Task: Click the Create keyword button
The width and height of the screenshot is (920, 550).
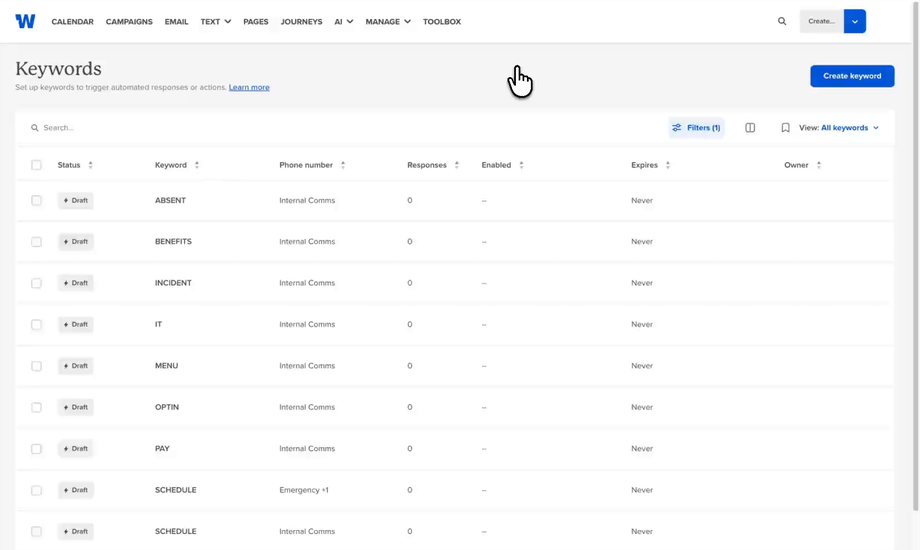Action: click(x=852, y=76)
